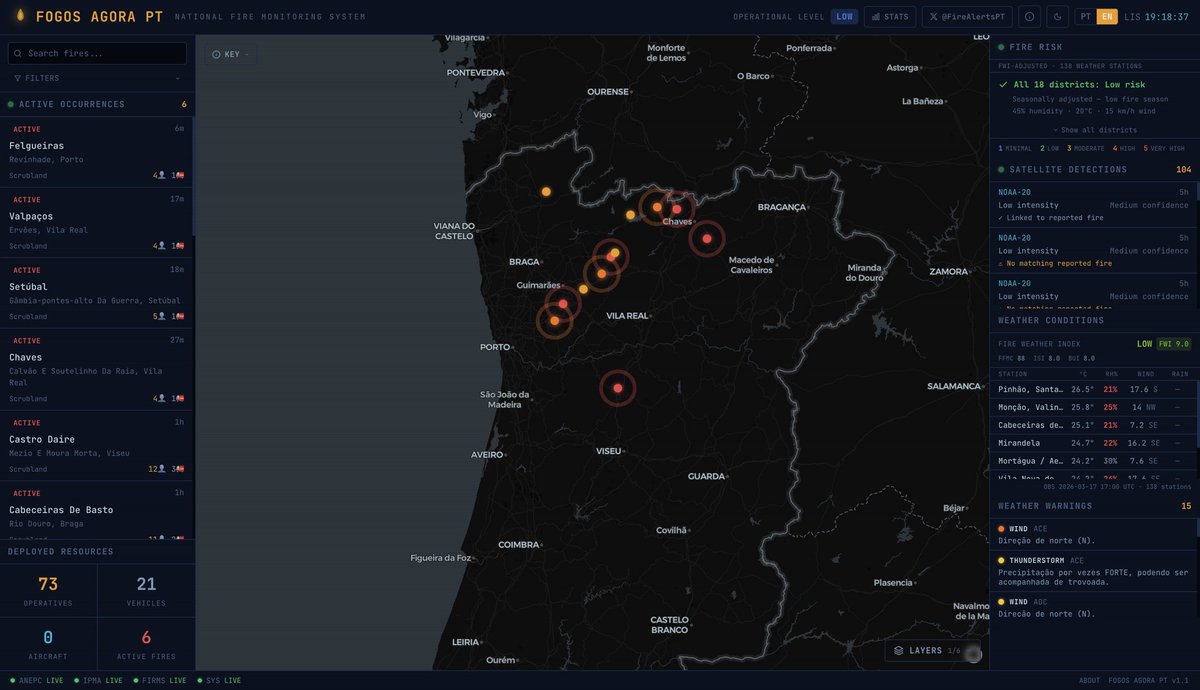Click the 21 Vehicles resource tile
The image size is (1200, 690).
146,590
